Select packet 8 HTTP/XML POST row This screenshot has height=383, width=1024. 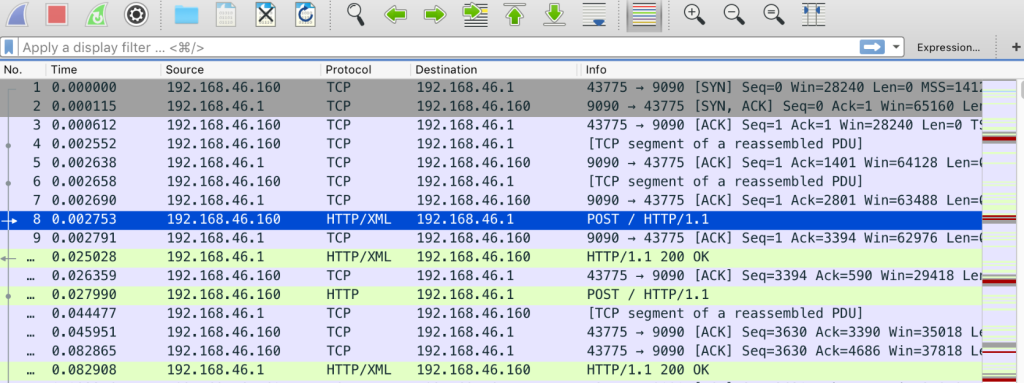490,220
